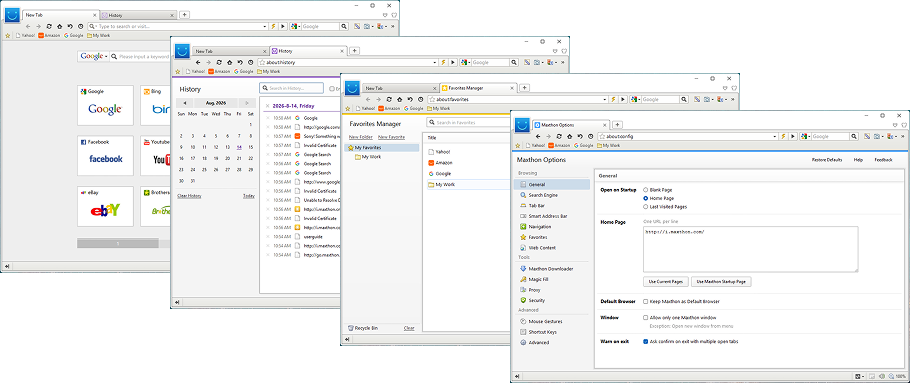The height and width of the screenshot is (383, 910).
Task: Select Home Page startup option
Action: tap(646, 198)
